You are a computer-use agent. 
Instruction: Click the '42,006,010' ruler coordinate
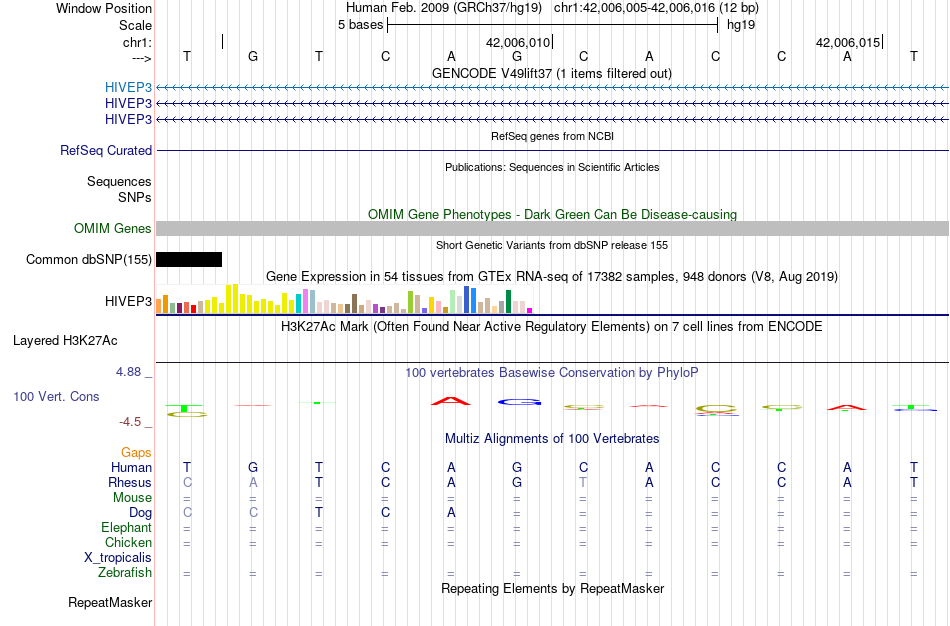pyautogui.click(x=518, y=43)
